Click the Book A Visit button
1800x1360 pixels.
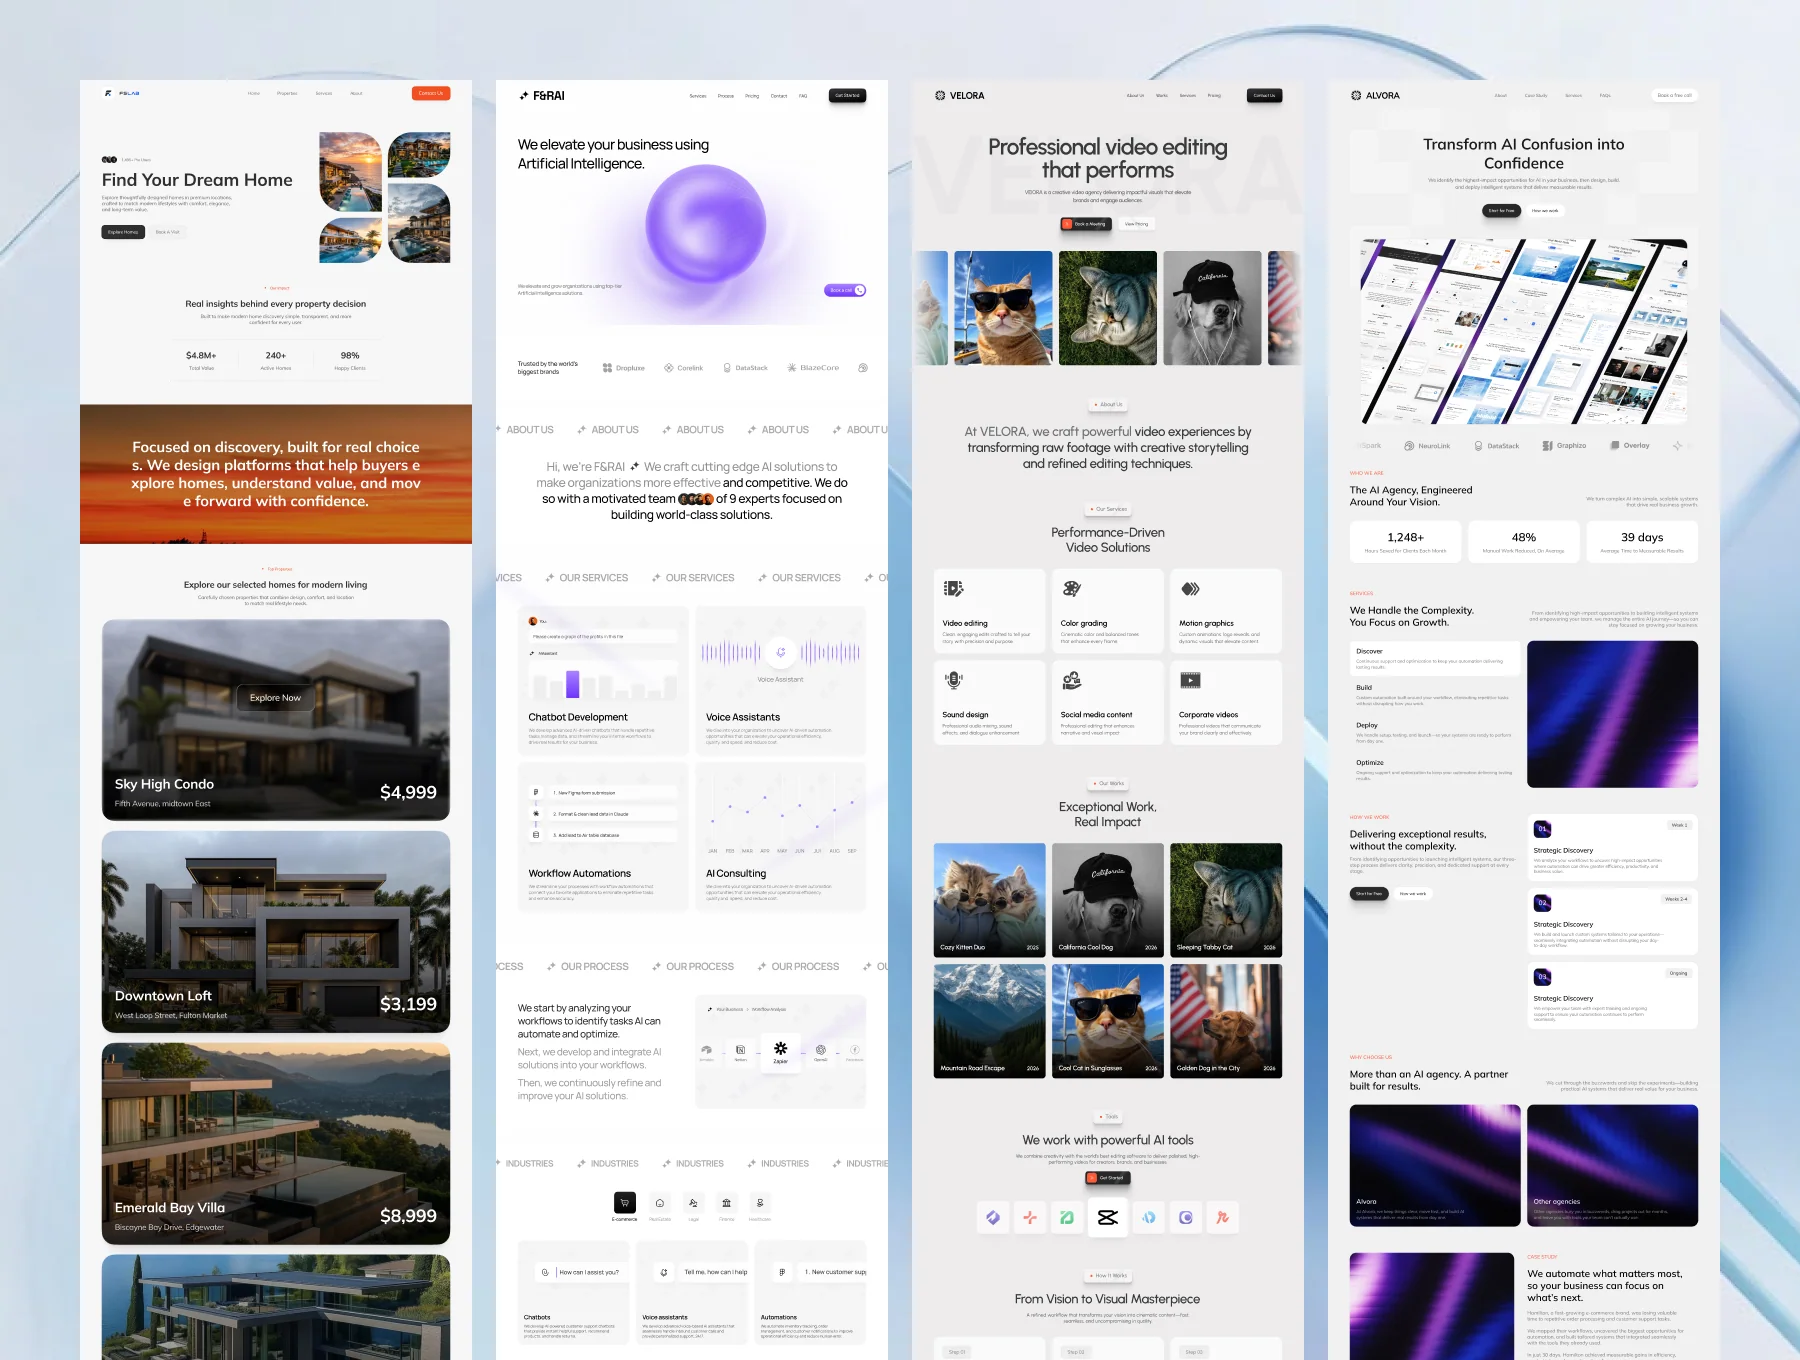(168, 232)
